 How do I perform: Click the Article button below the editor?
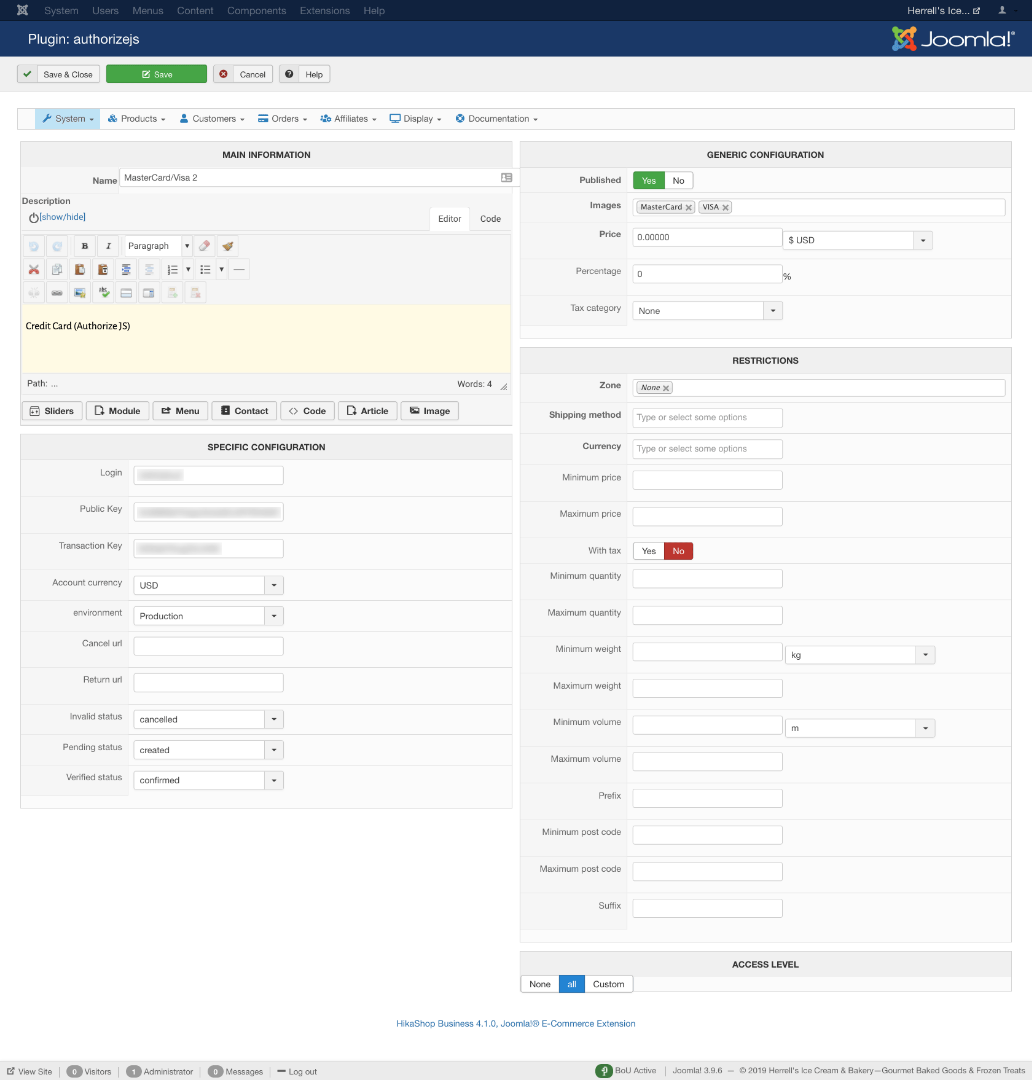coord(368,411)
